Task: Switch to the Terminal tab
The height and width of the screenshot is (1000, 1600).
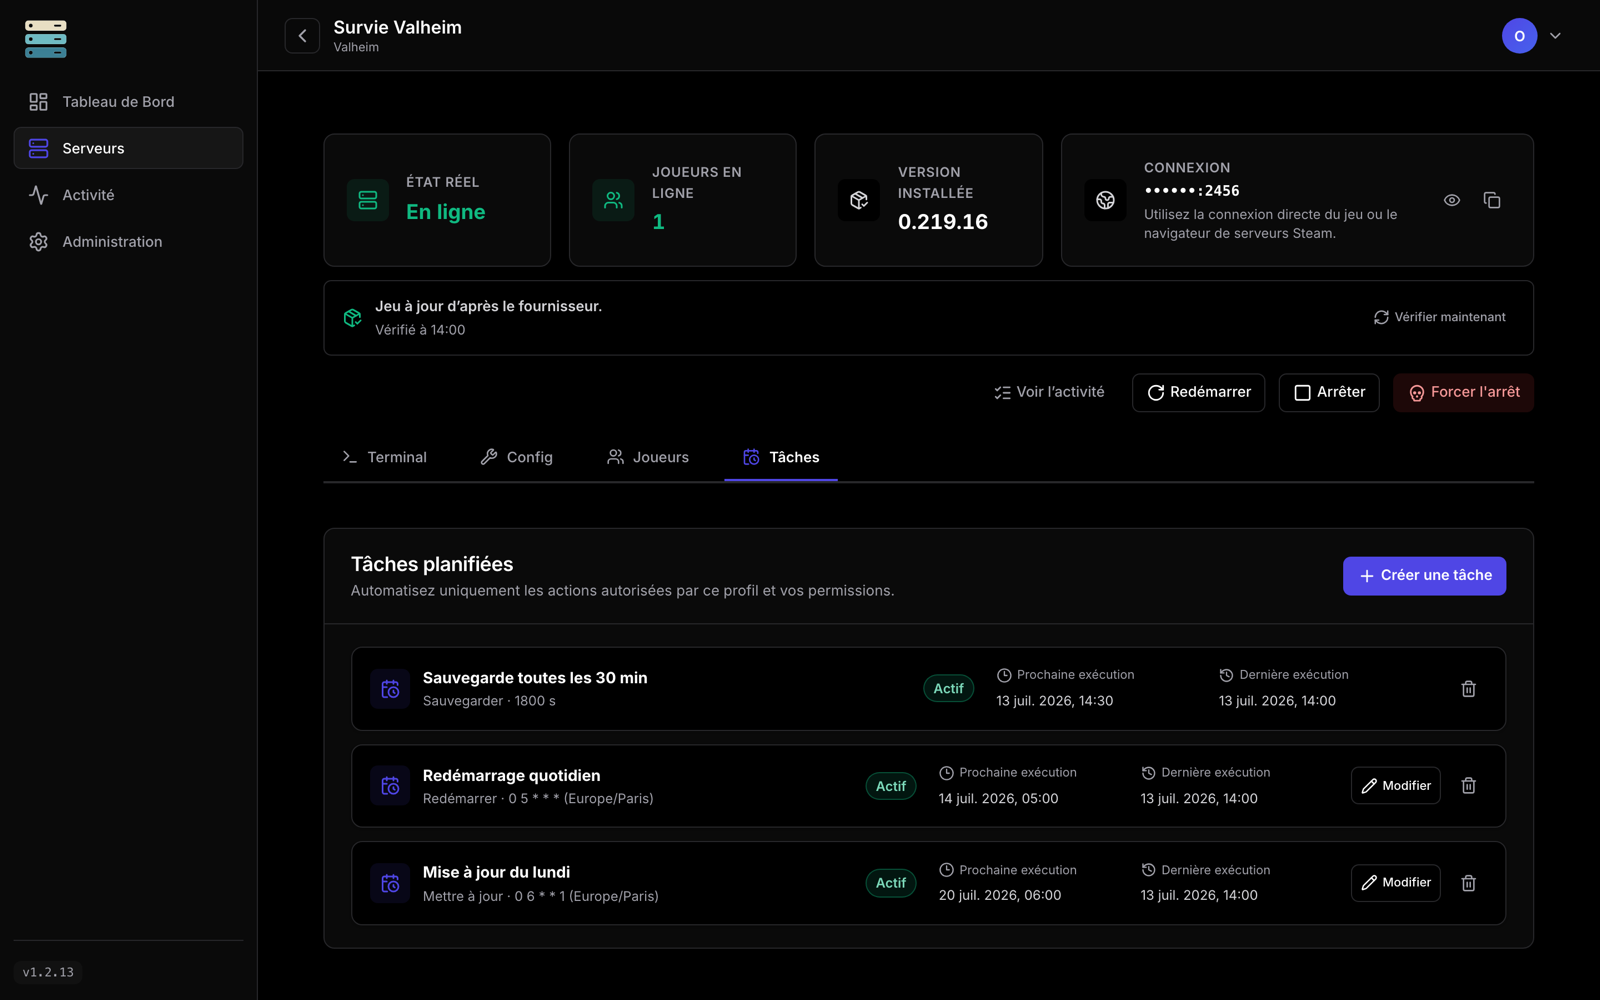Action: click(384, 457)
